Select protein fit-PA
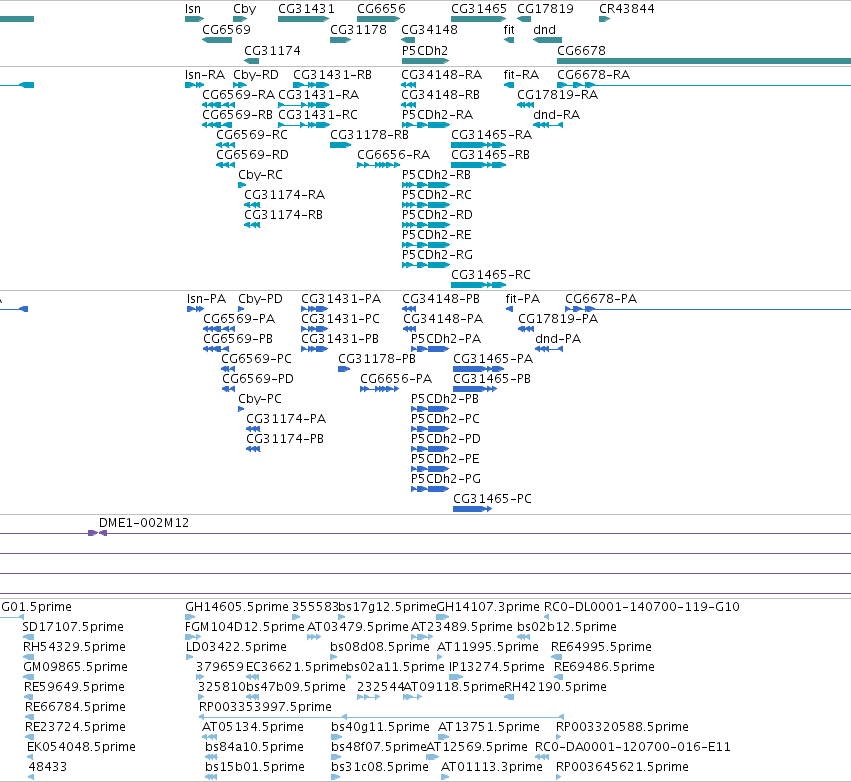The height and width of the screenshot is (782, 851). 523,299
